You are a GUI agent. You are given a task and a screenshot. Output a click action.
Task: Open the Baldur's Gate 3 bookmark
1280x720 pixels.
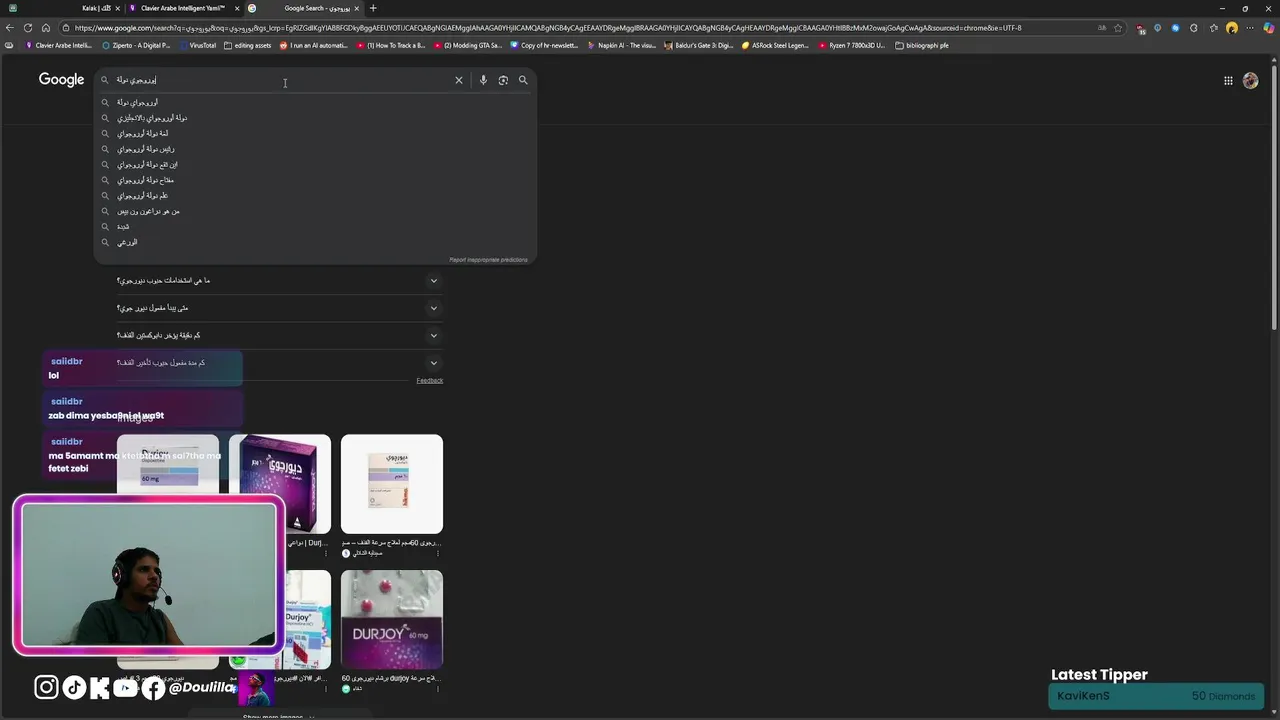click(699, 45)
